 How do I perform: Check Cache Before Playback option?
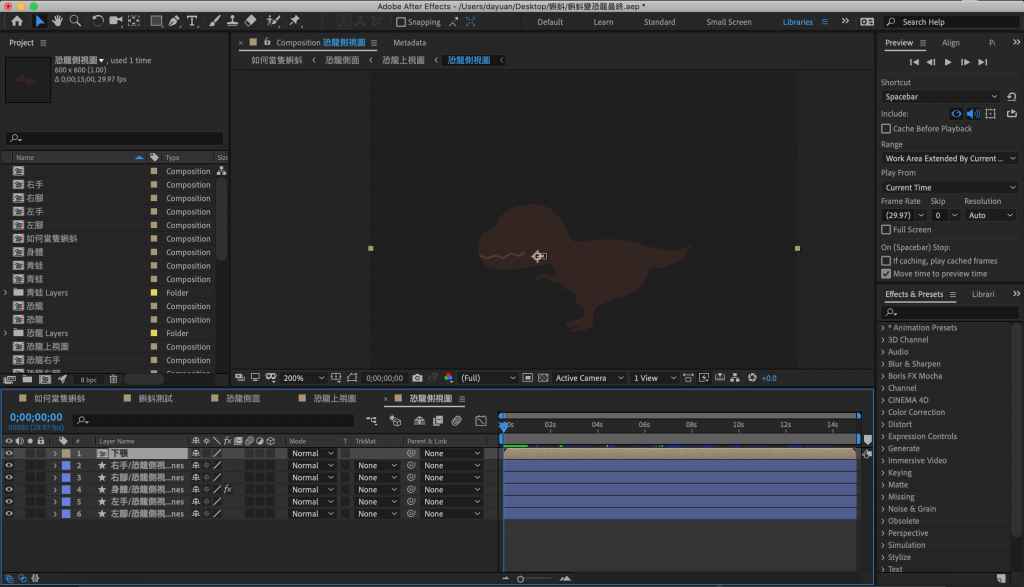[886, 129]
